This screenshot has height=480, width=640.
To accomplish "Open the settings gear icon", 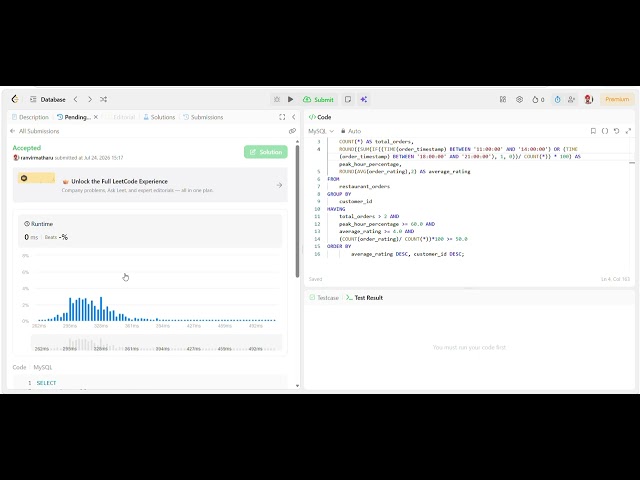I will coord(519,99).
